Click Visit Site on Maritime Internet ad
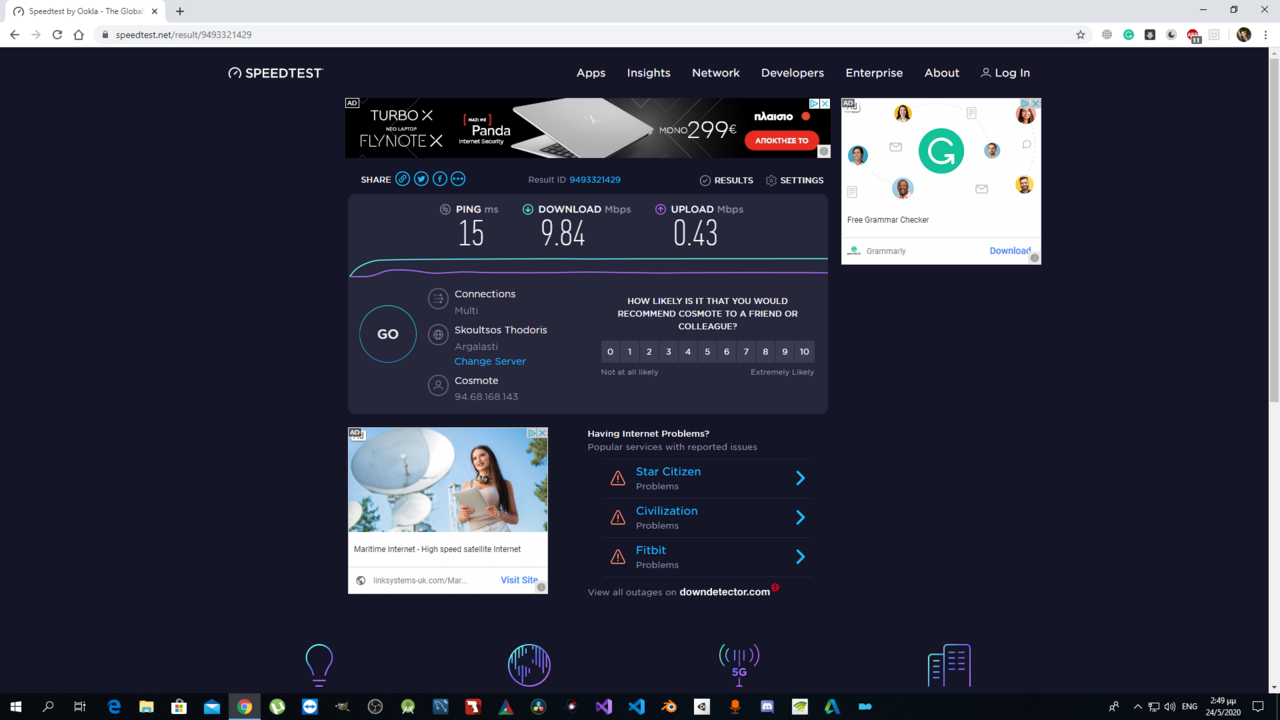Viewport: 1280px width, 720px height. tap(519, 580)
